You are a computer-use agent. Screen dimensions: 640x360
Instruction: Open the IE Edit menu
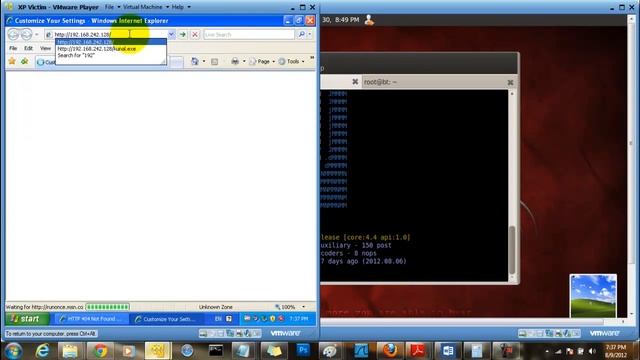coord(28,48)
